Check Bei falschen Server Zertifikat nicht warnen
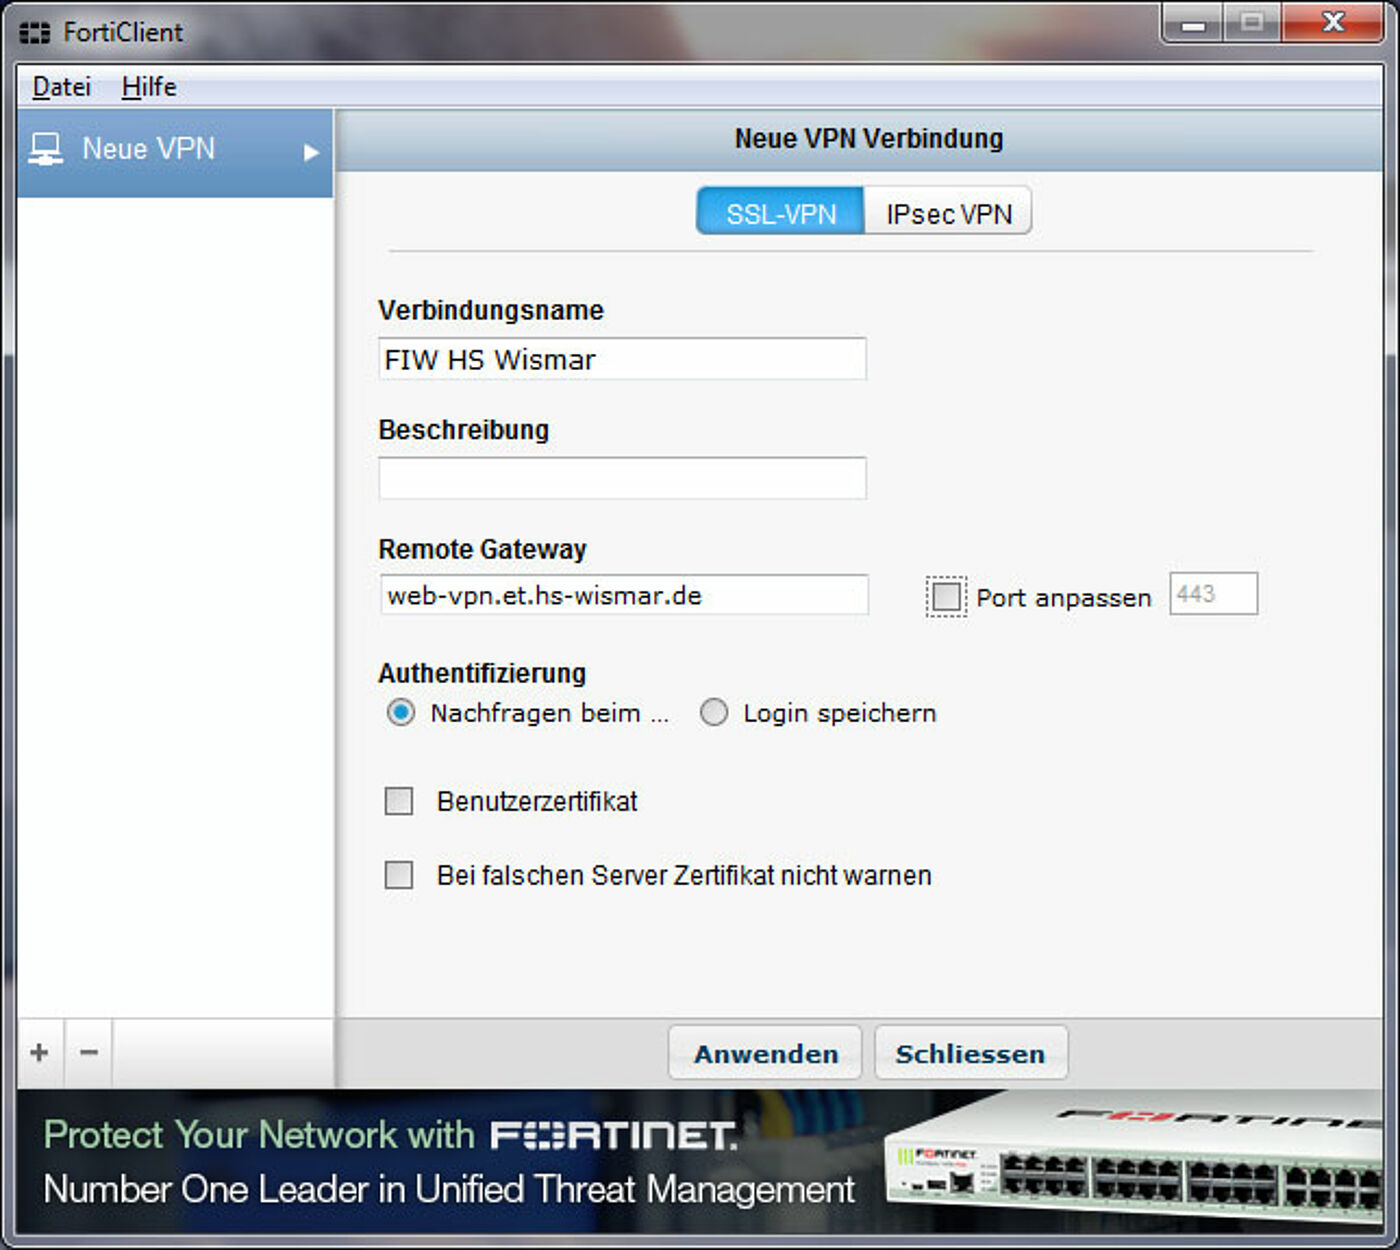The width and height of the screenshot is (1400, 1250). point(399,875)
